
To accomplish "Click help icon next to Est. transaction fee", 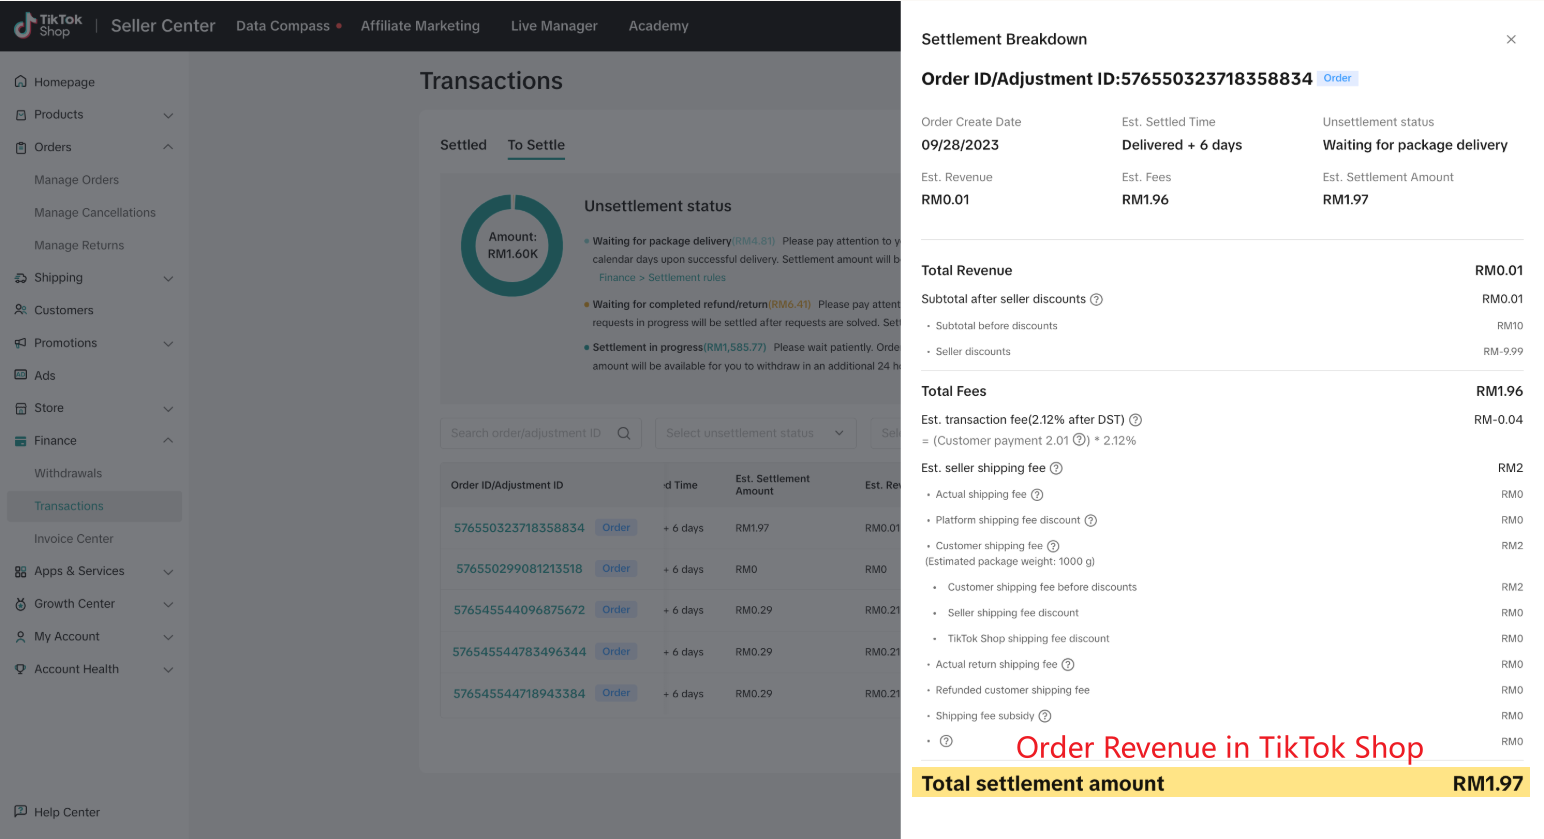I will pyautogui.click(x=1135, y=420).
